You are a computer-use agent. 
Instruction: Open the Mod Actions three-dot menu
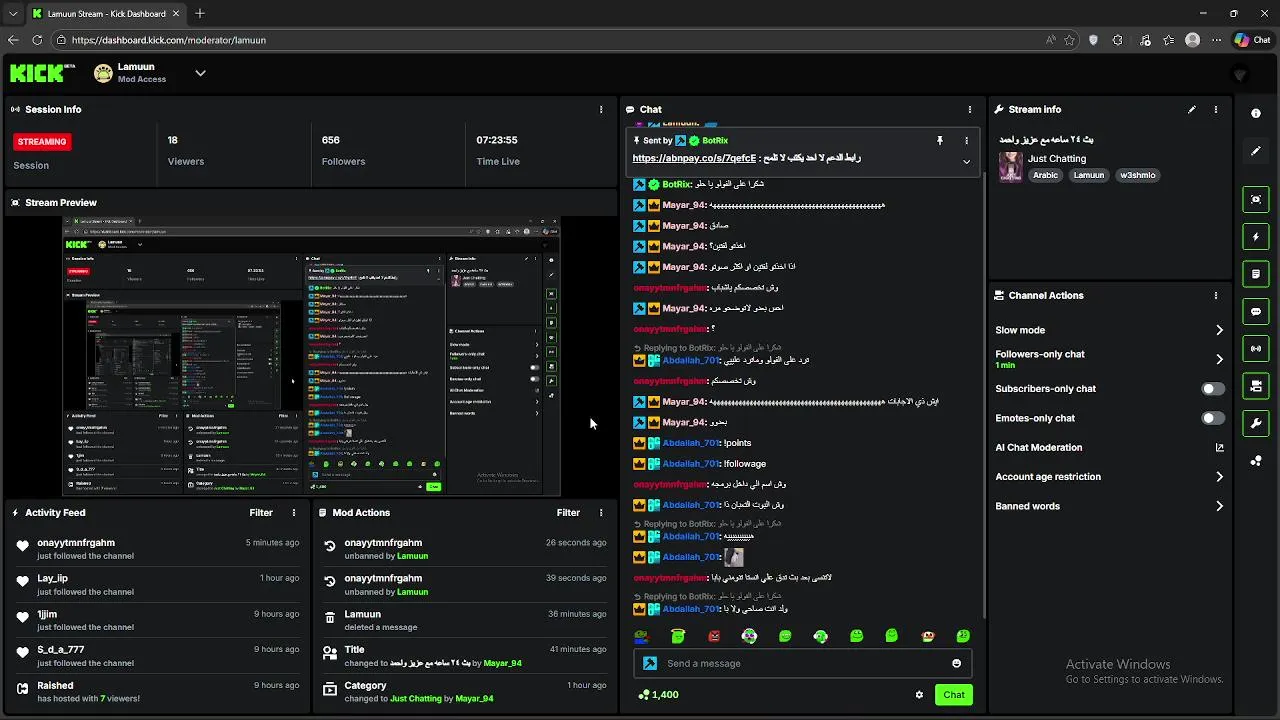(x=601, y=512)
